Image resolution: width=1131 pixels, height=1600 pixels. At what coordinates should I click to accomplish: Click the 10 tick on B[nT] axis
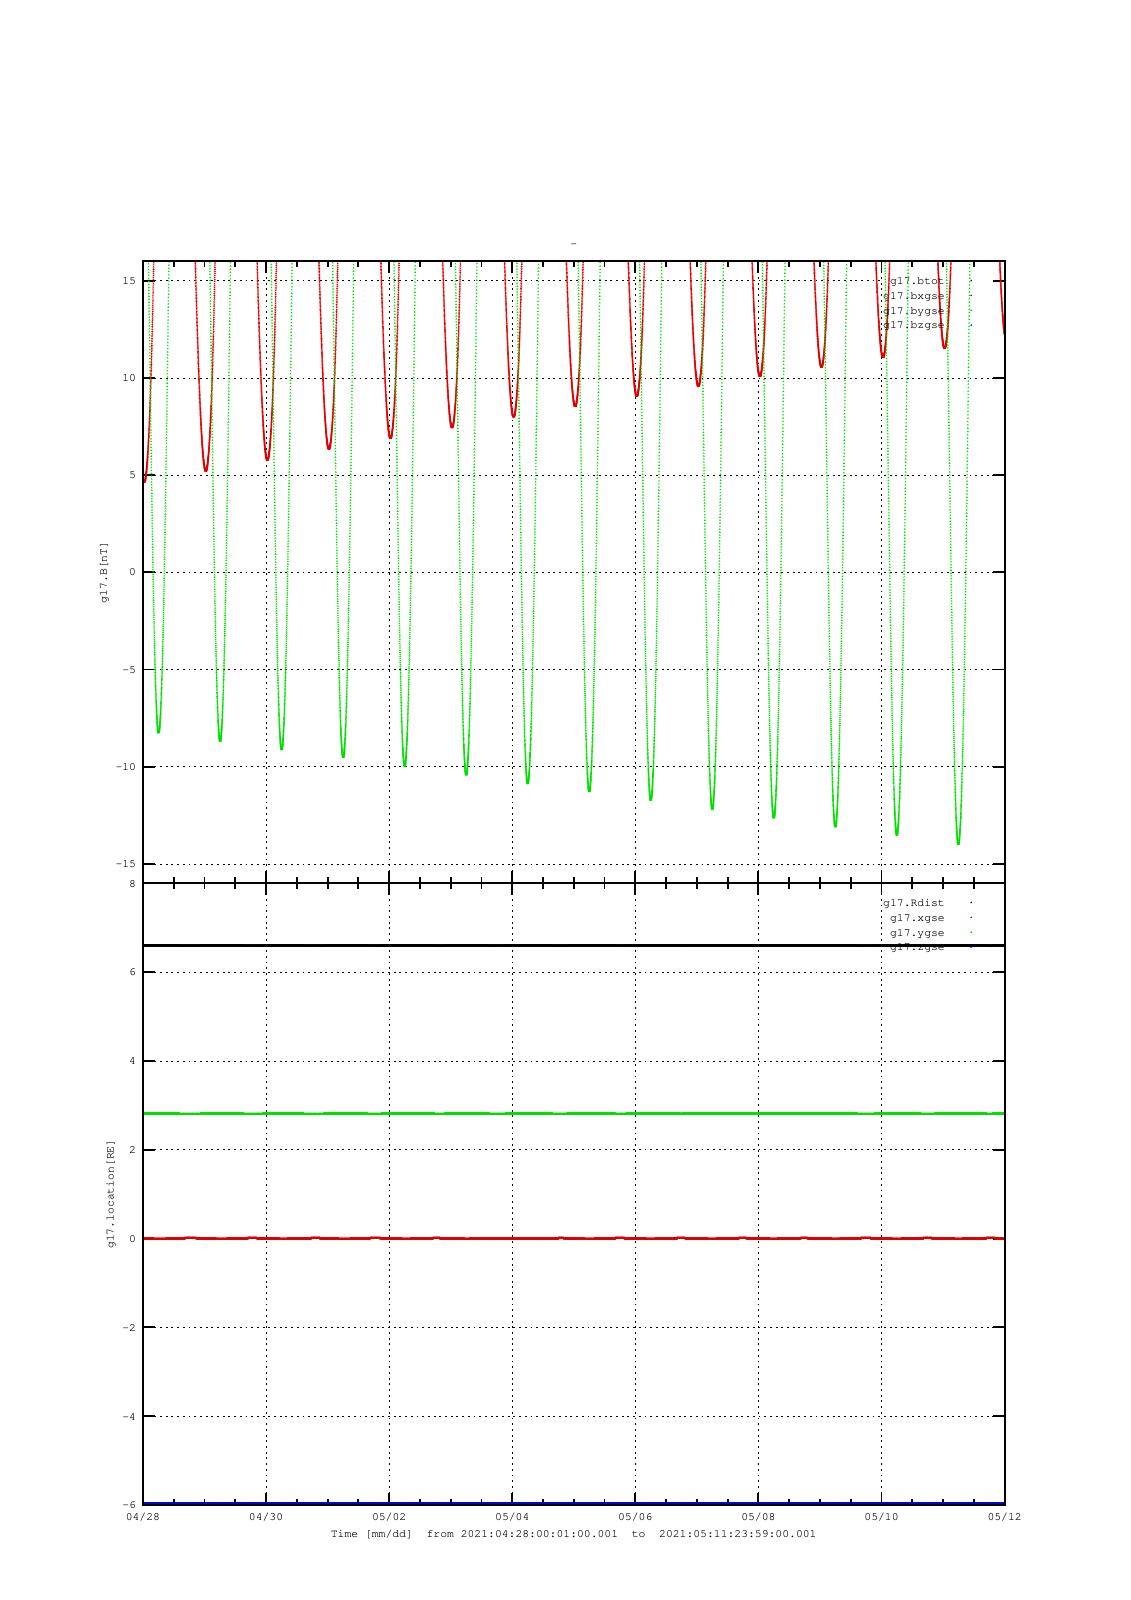129,378
